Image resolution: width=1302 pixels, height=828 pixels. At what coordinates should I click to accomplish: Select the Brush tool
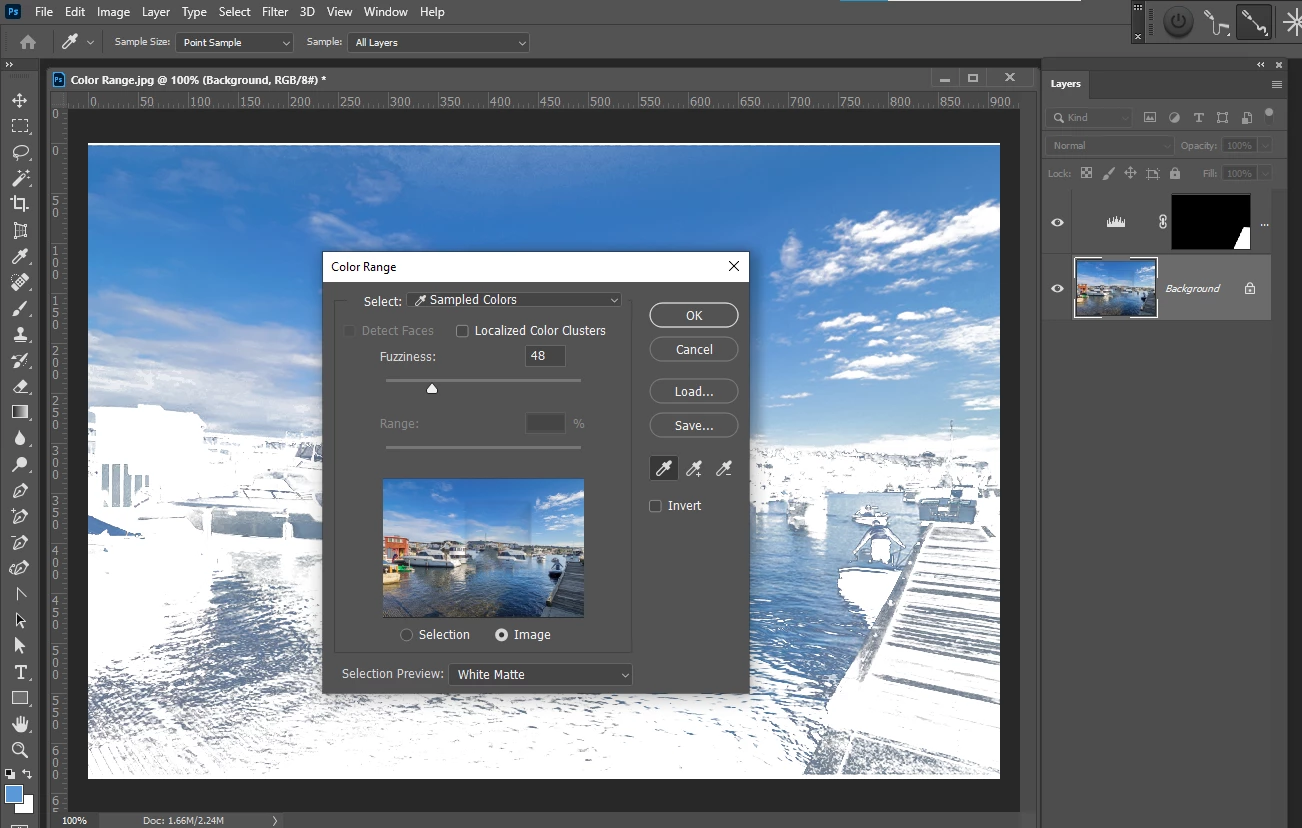(x=20, y=308)
